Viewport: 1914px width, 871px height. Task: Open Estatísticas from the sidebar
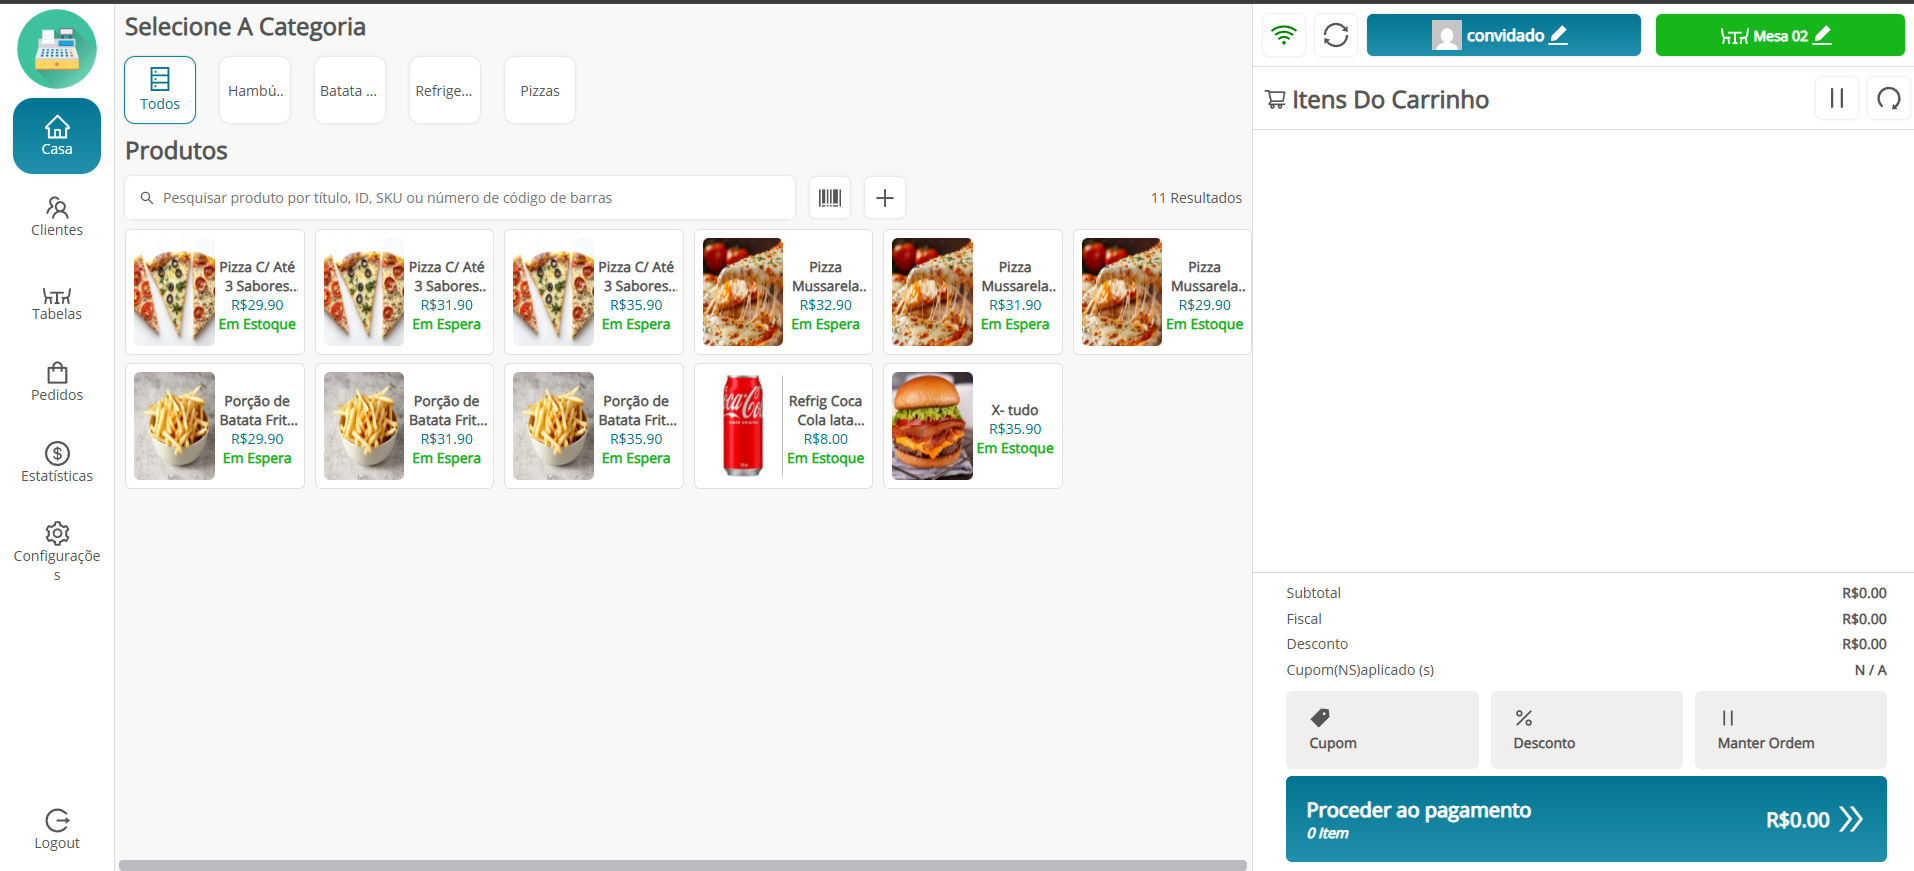tap(57, 463)
